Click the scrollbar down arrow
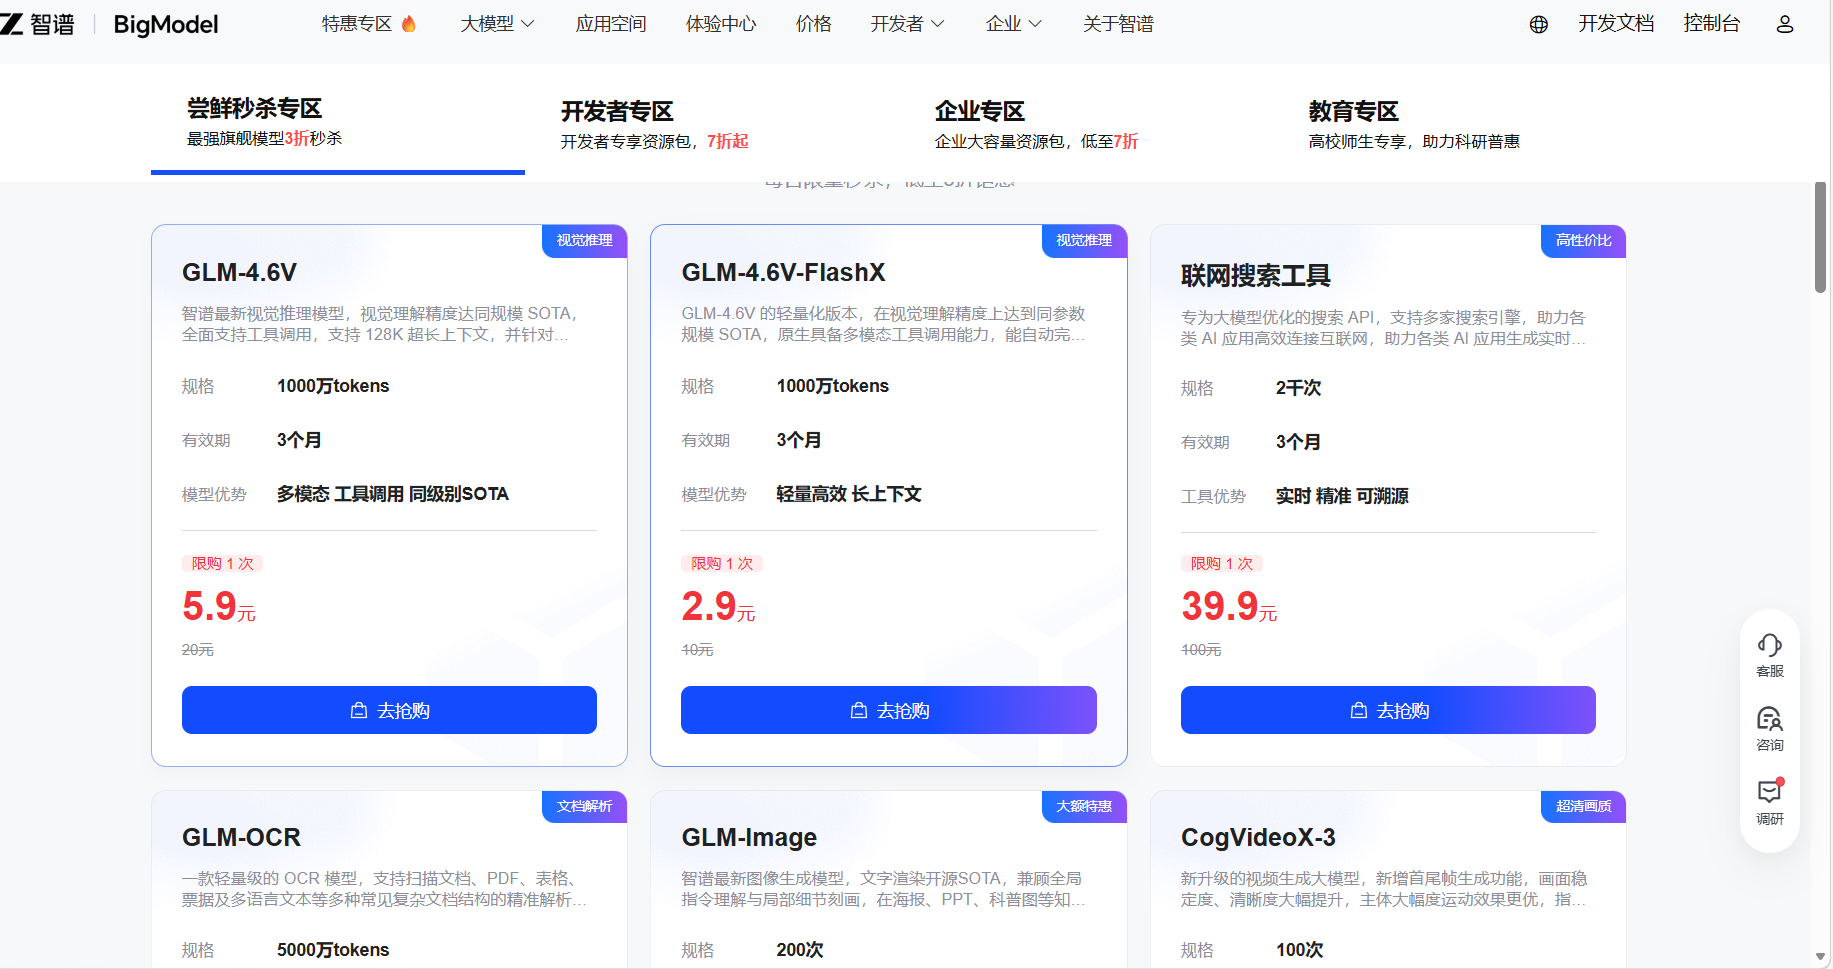 (x=1821, y=957)
